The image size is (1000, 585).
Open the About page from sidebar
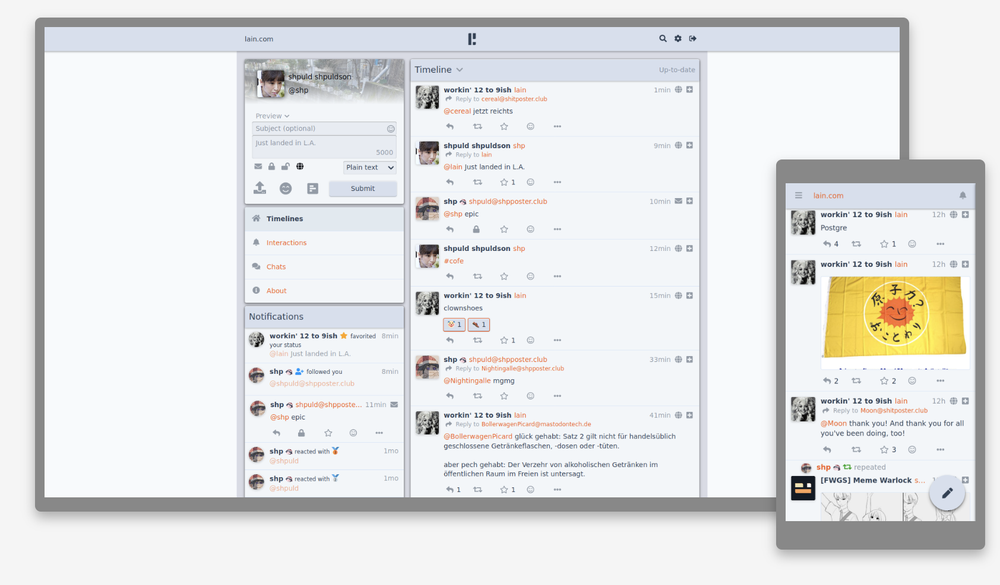tap(324, 291)
